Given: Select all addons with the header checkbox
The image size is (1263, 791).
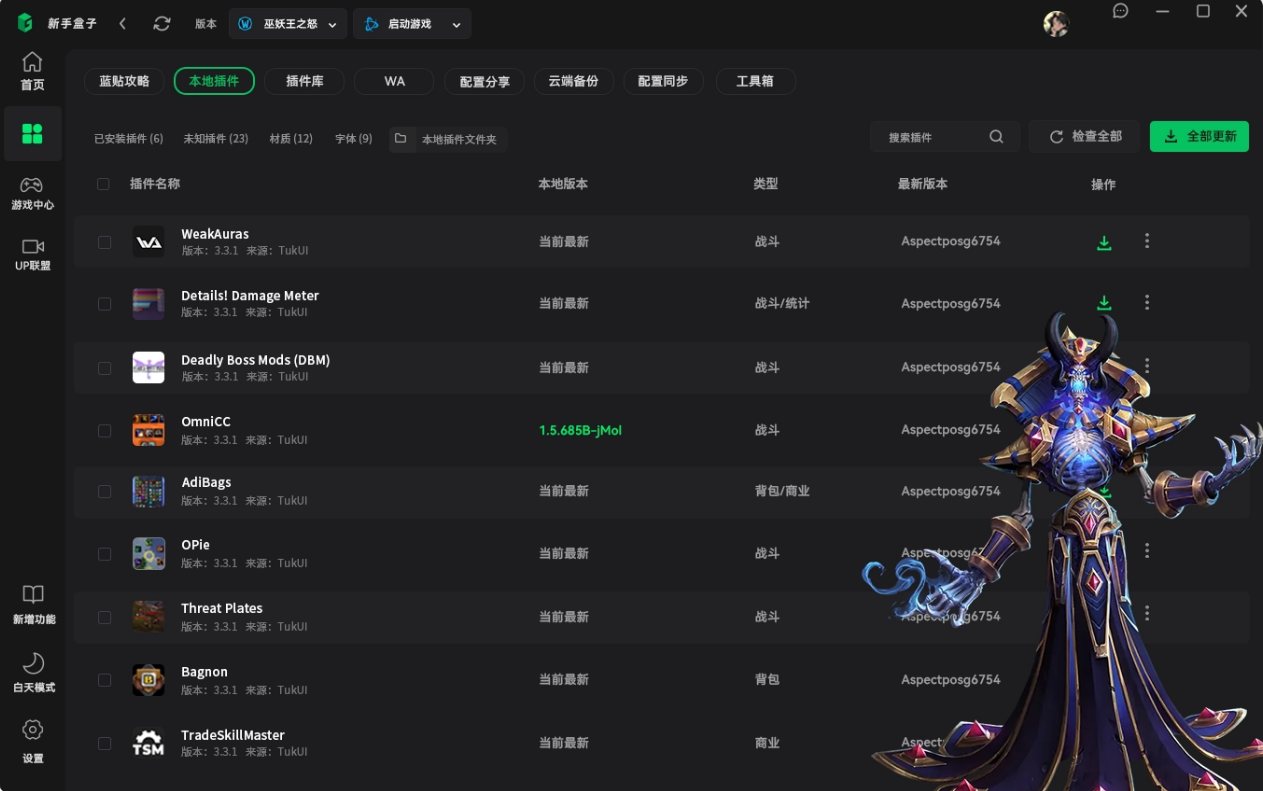Looking at the screenshot, I should [x=104, y=184].
